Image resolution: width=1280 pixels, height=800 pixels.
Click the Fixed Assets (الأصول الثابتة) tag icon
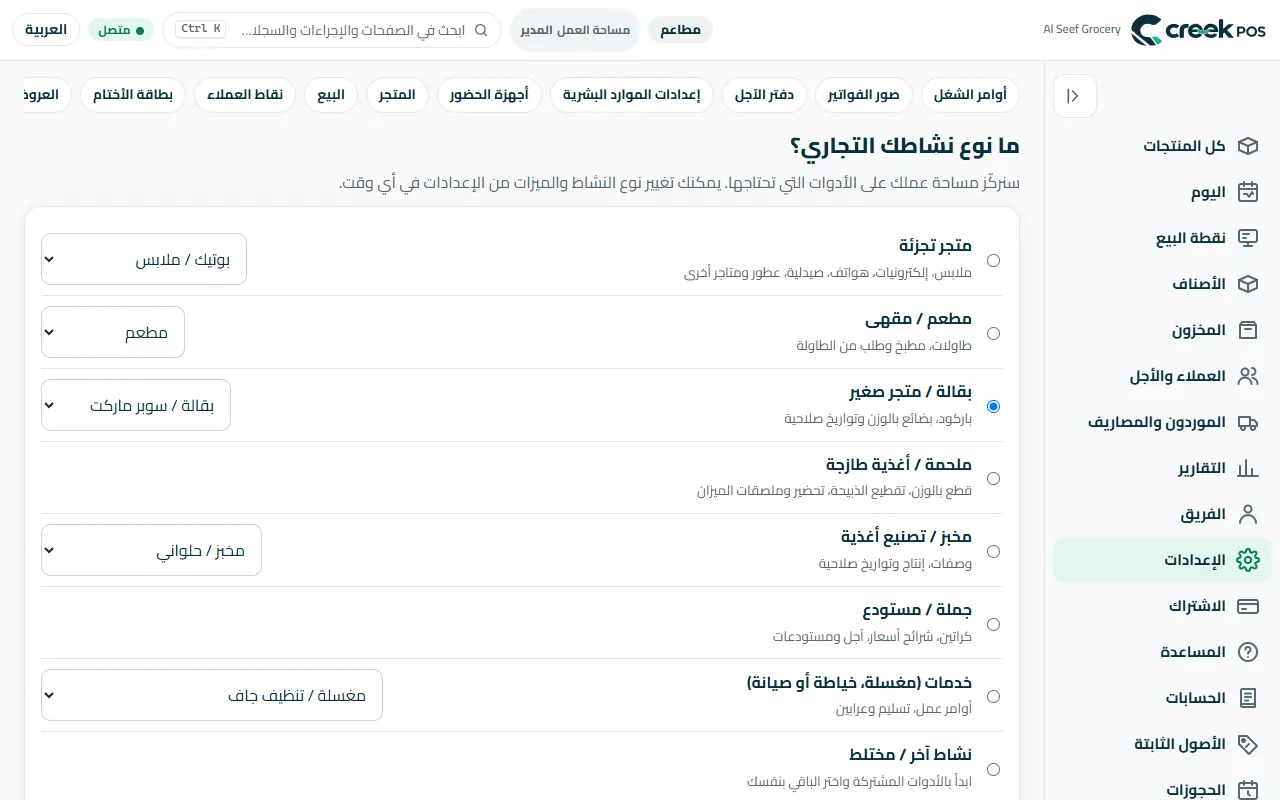pos(1247,744)
